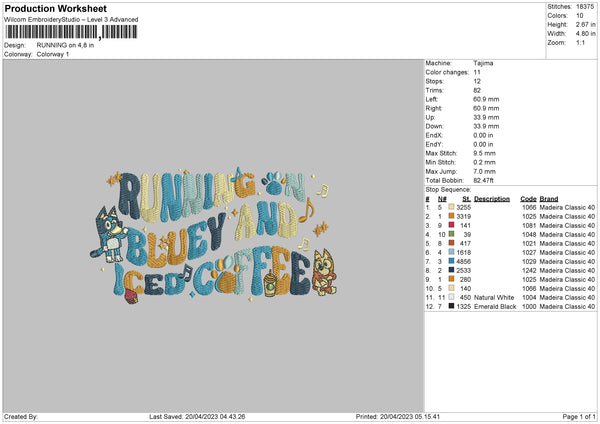Click the Description column header
The image size is (600, 424).
(492, 199)
